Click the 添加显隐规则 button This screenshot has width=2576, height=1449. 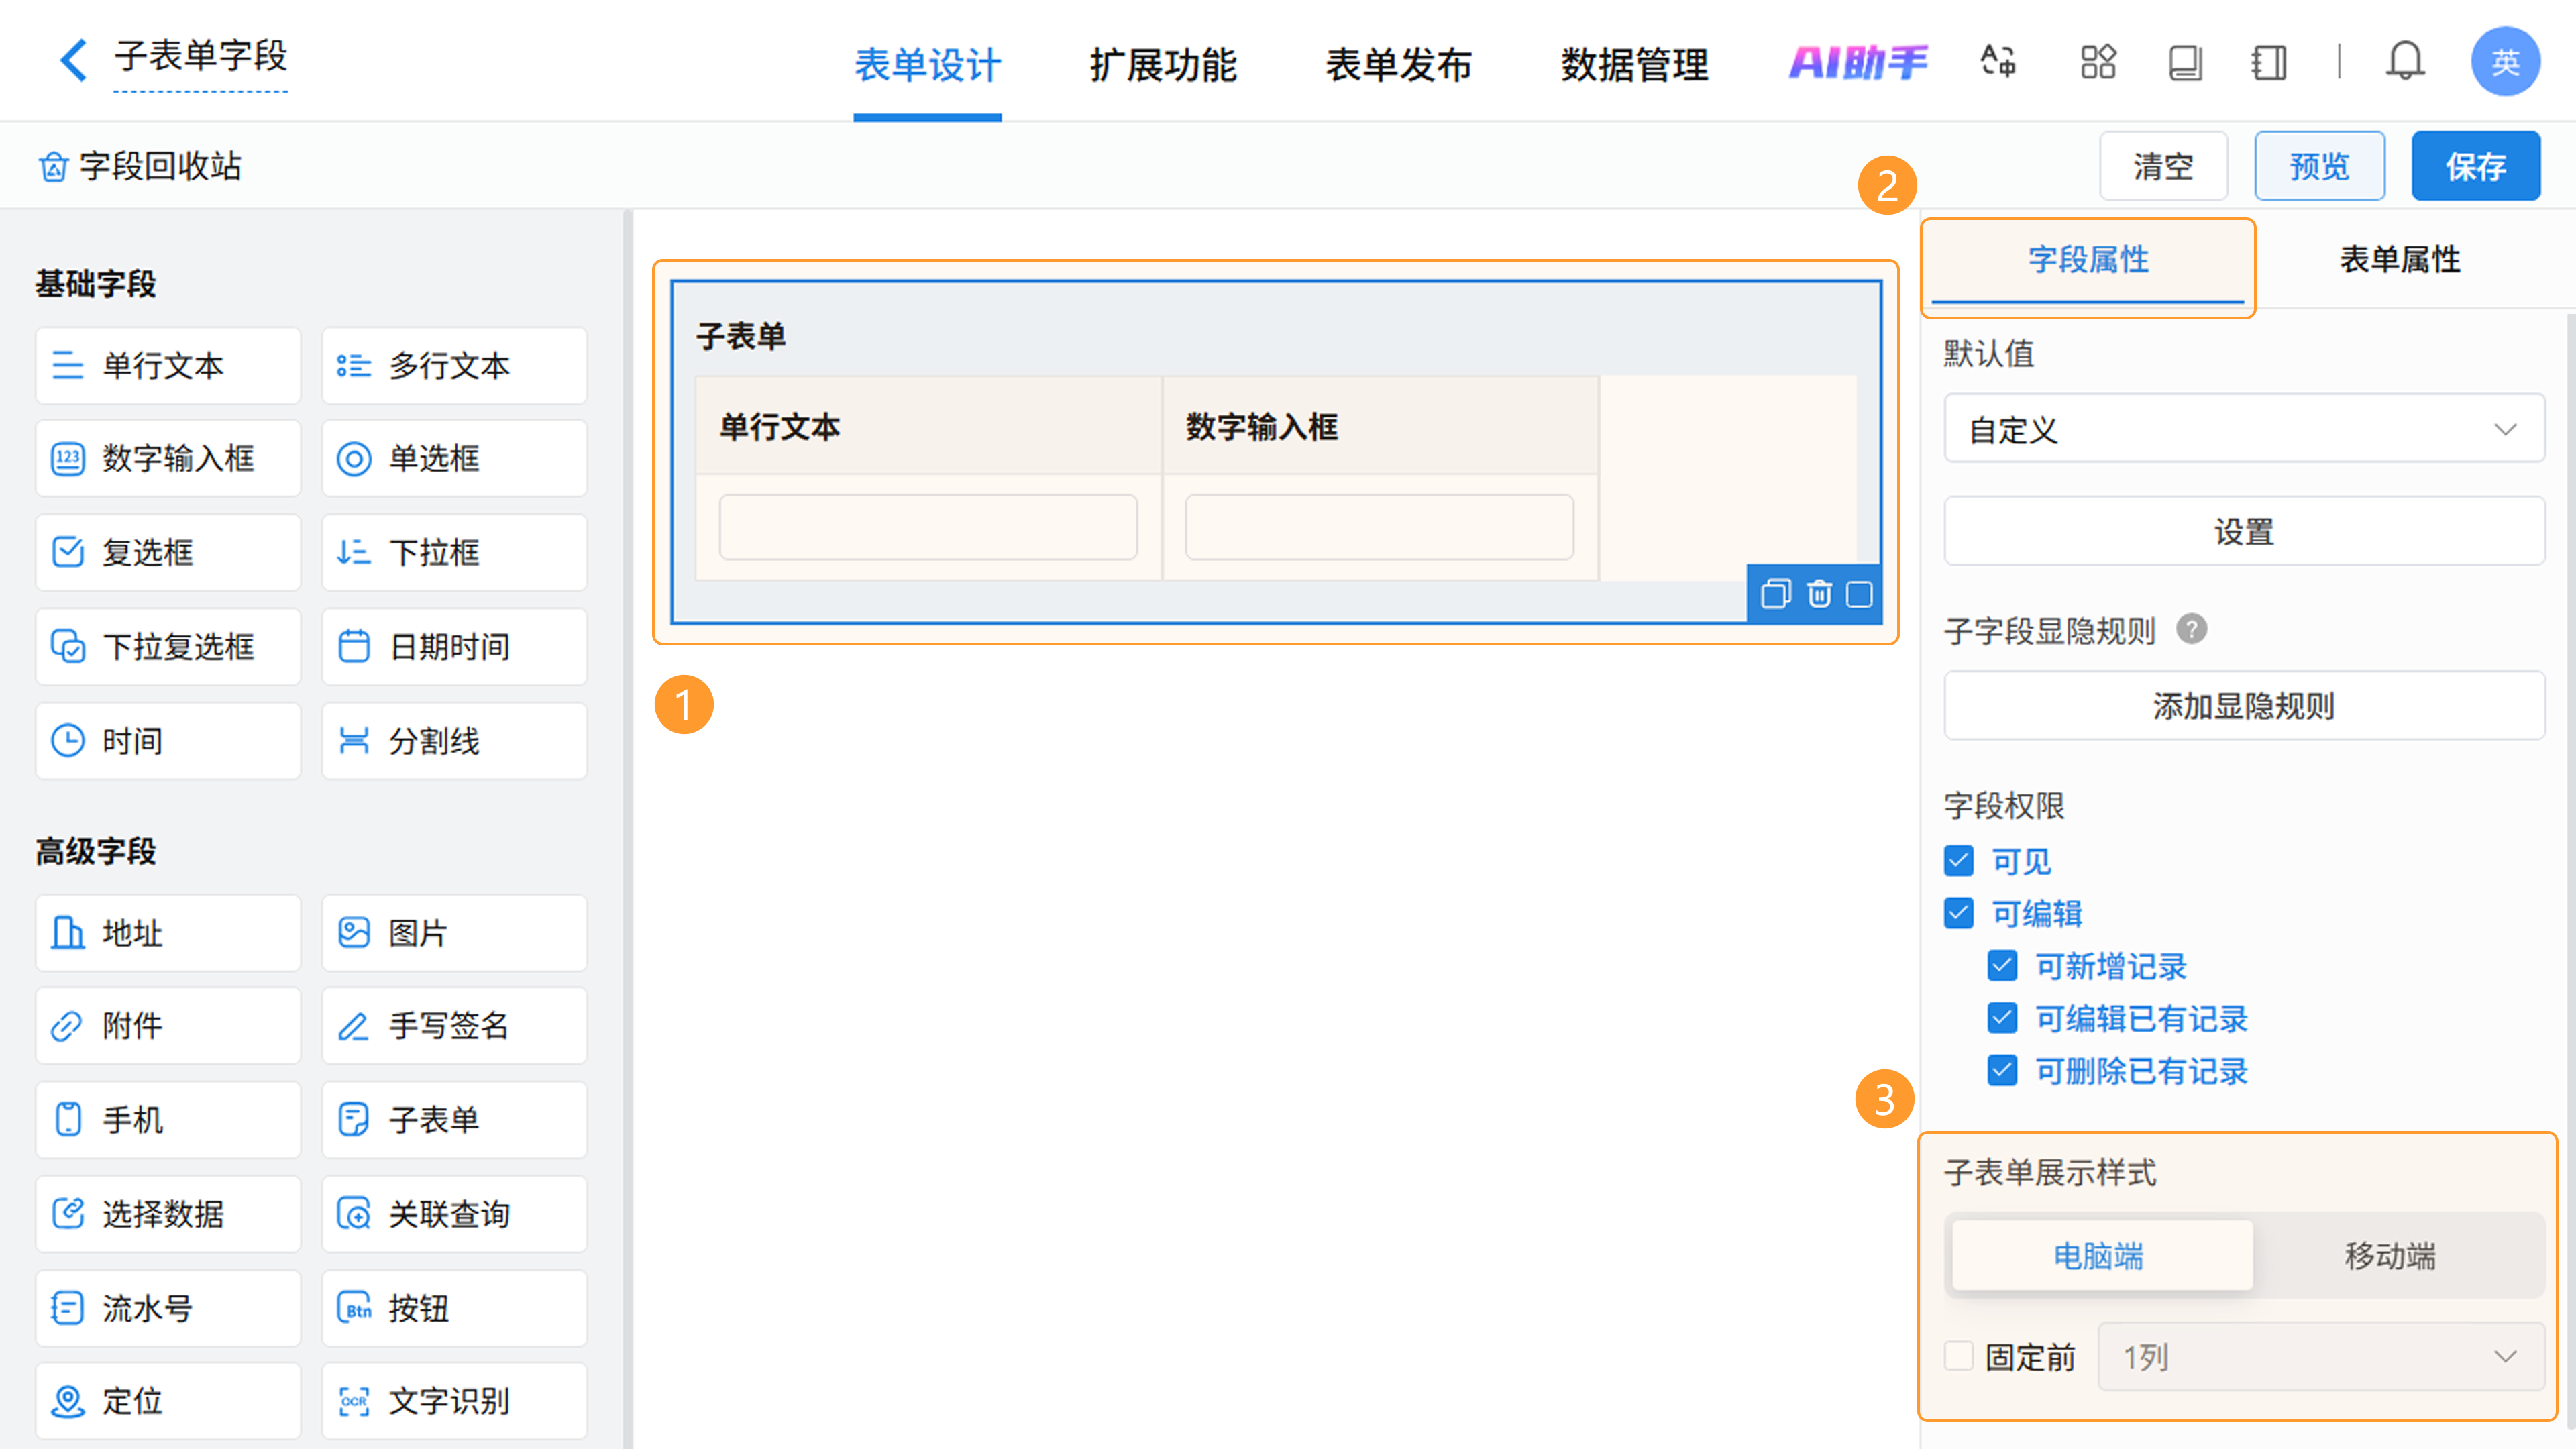point(2244,706)
